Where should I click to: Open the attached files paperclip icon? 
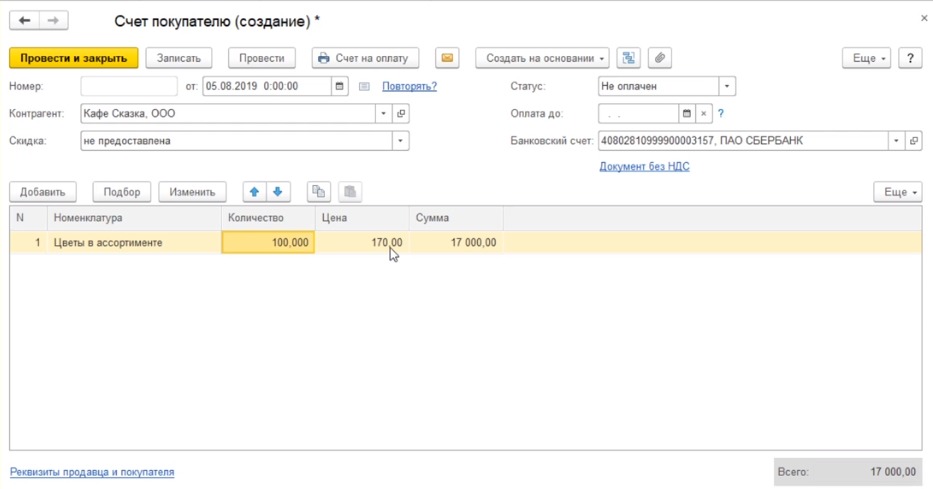click(658, 58)
